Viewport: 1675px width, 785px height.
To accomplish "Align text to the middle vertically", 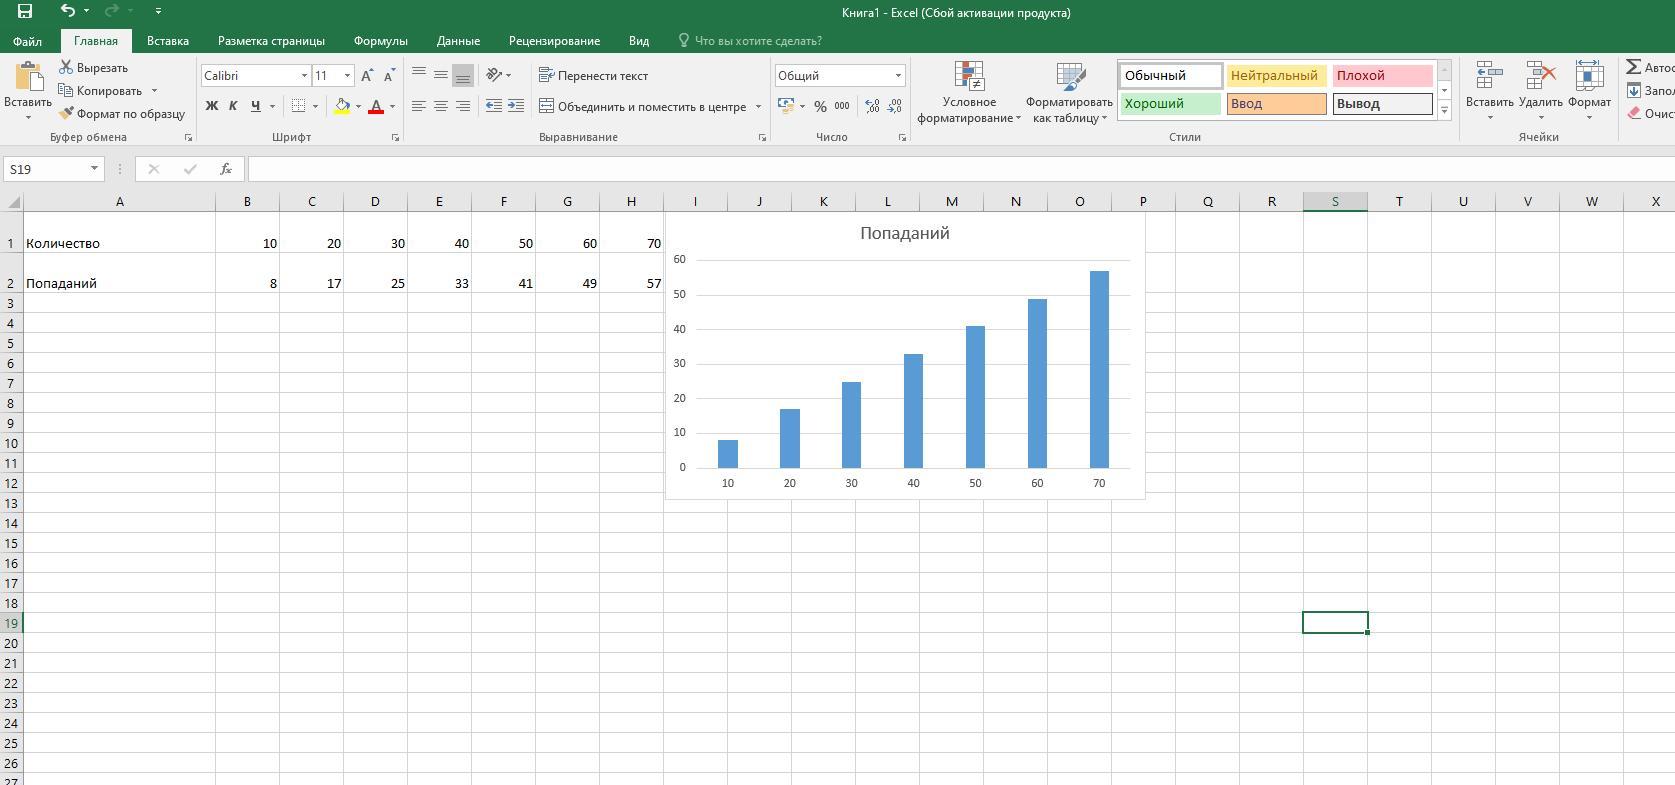I will tap(441, 75).
